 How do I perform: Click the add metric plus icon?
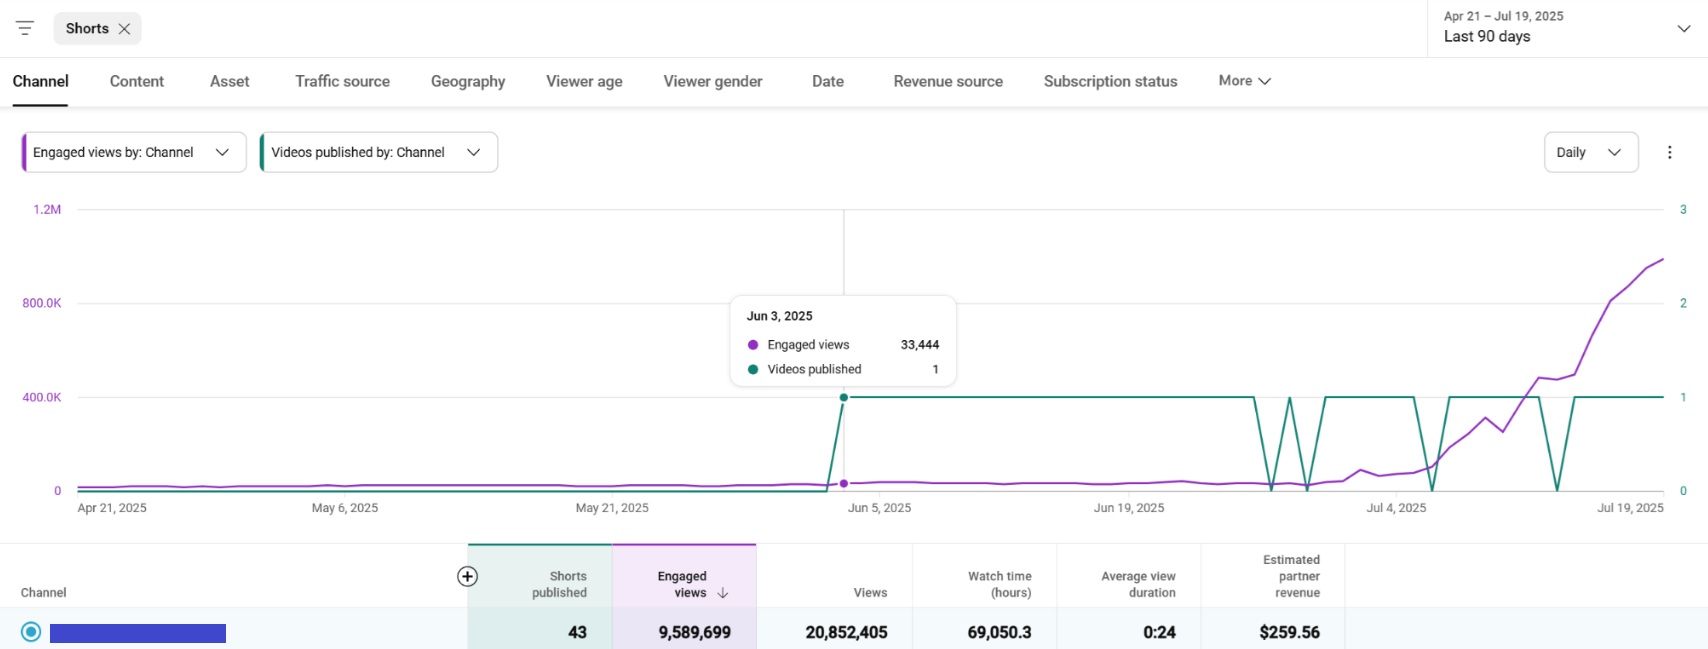point(467,576)
